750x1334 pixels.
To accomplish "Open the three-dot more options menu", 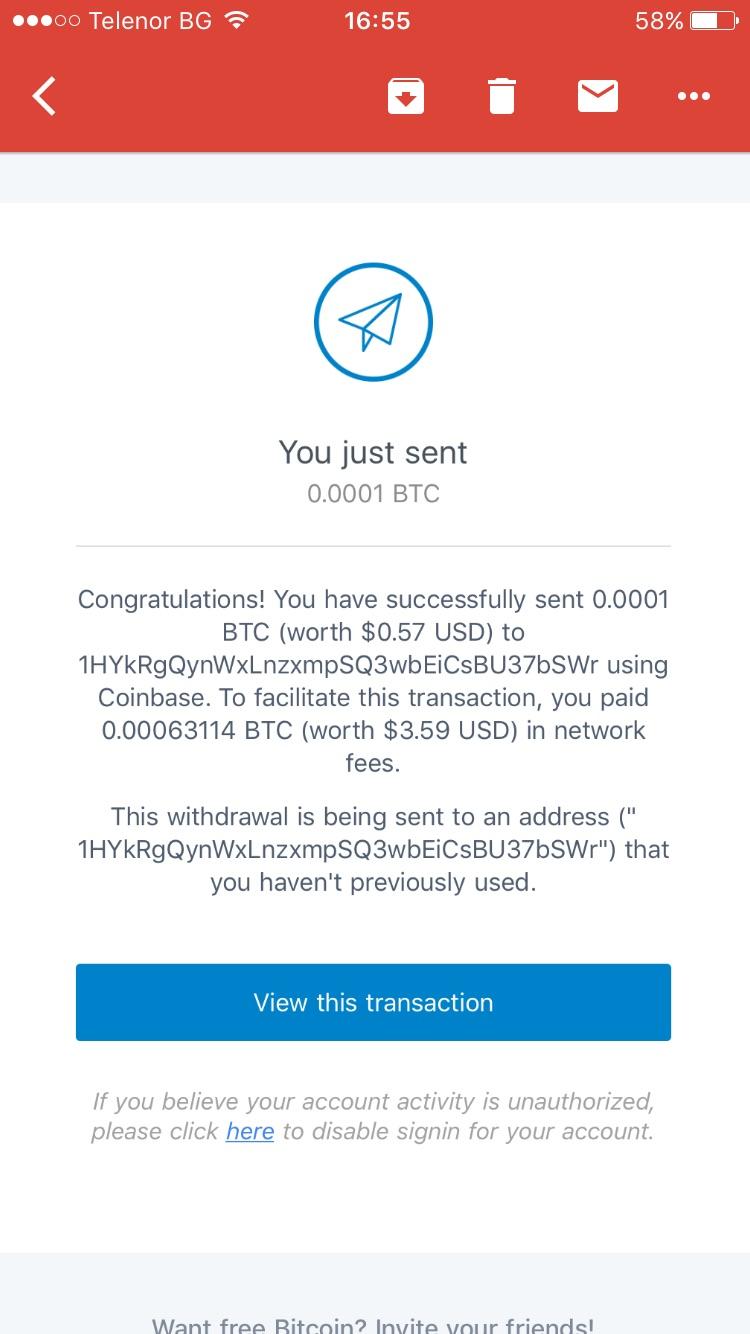I will 693,96.
